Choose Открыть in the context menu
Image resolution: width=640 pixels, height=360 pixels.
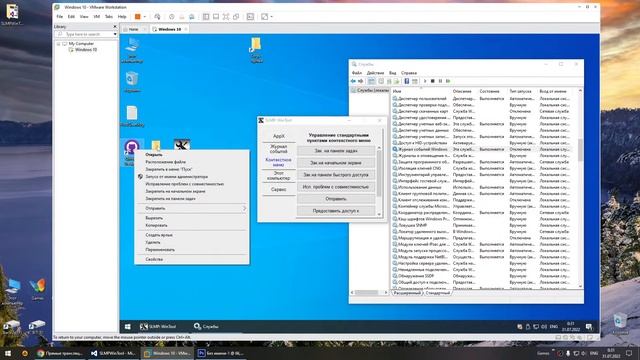(x=192, y=155)
